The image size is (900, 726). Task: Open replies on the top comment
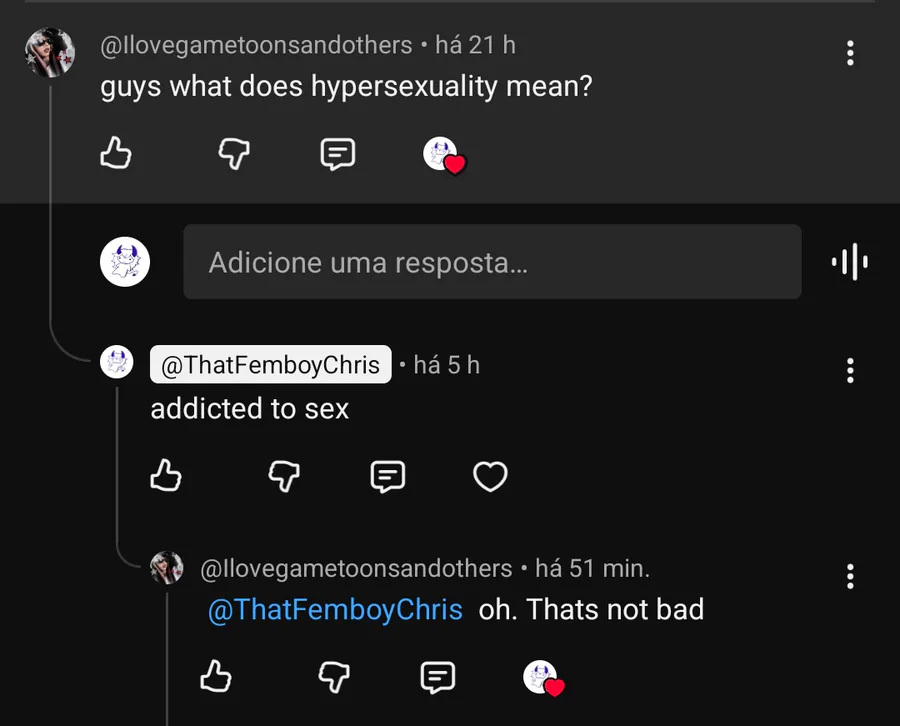point(337,154)
